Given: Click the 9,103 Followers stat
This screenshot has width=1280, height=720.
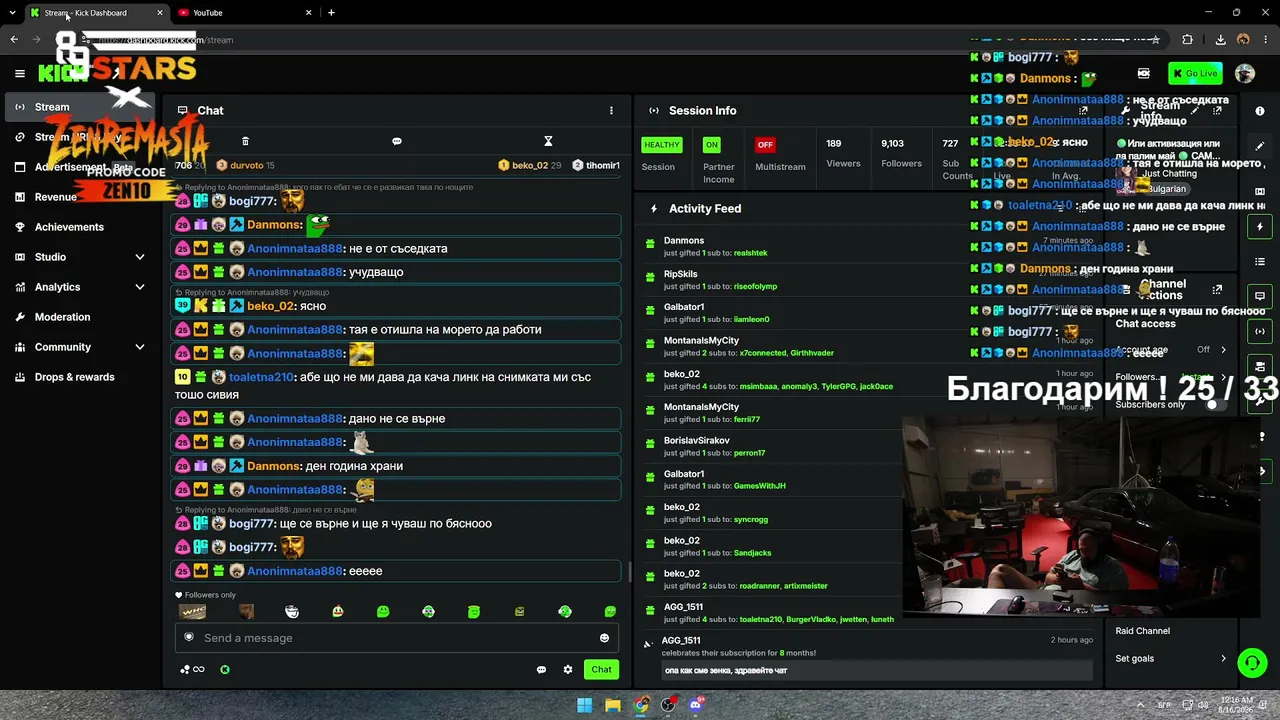Looking at the screenshot, I should click(x=901, y=153).
